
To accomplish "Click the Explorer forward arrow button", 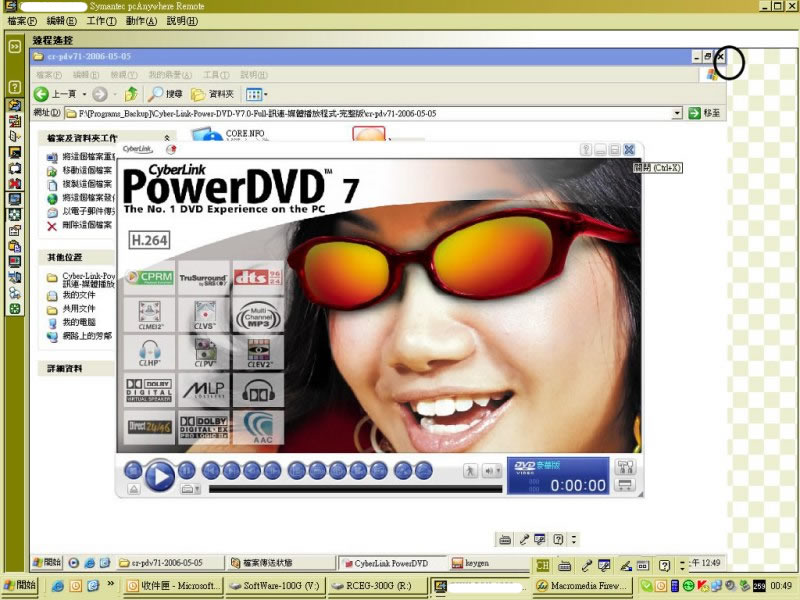I will pyautogui.click(x=100, y=94).
